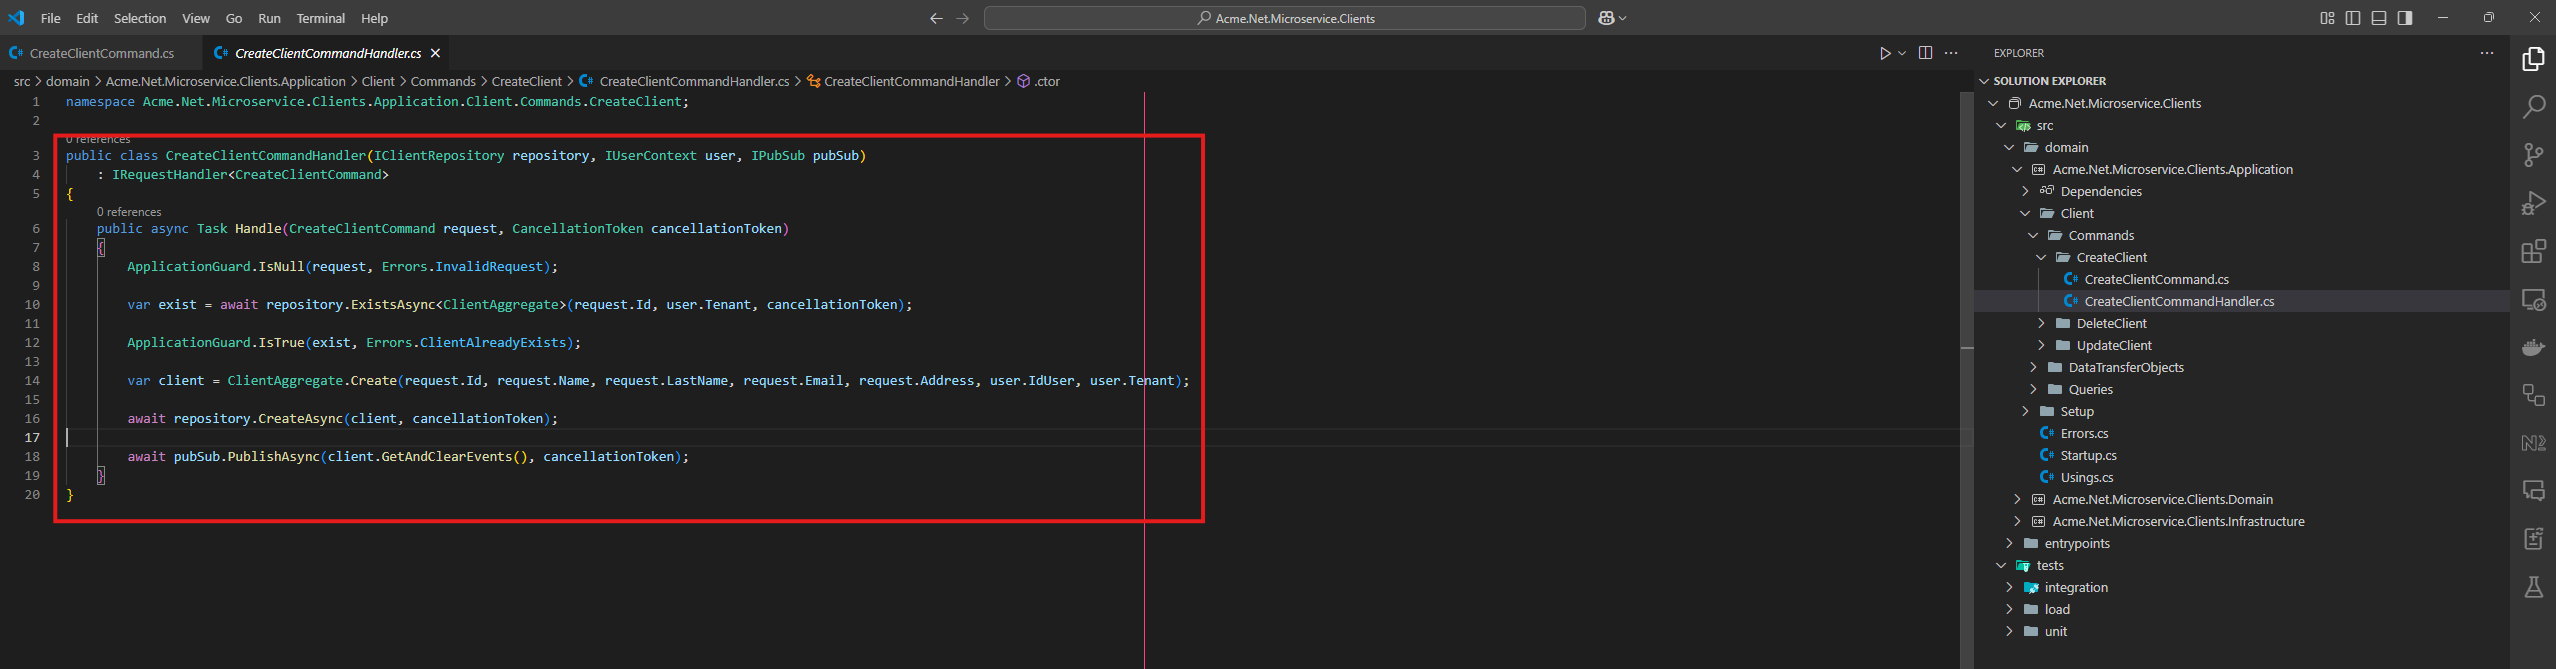The width and height of the screenshot is (2556, 669).
Task: Go back in navigation history
Action: (936, 18)
